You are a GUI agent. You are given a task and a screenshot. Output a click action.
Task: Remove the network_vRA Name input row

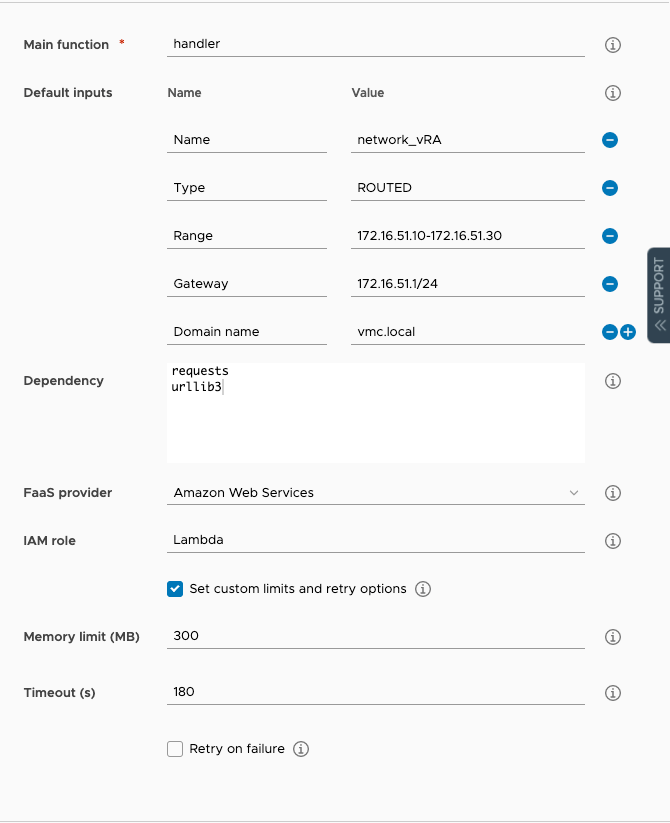[610, 140]
